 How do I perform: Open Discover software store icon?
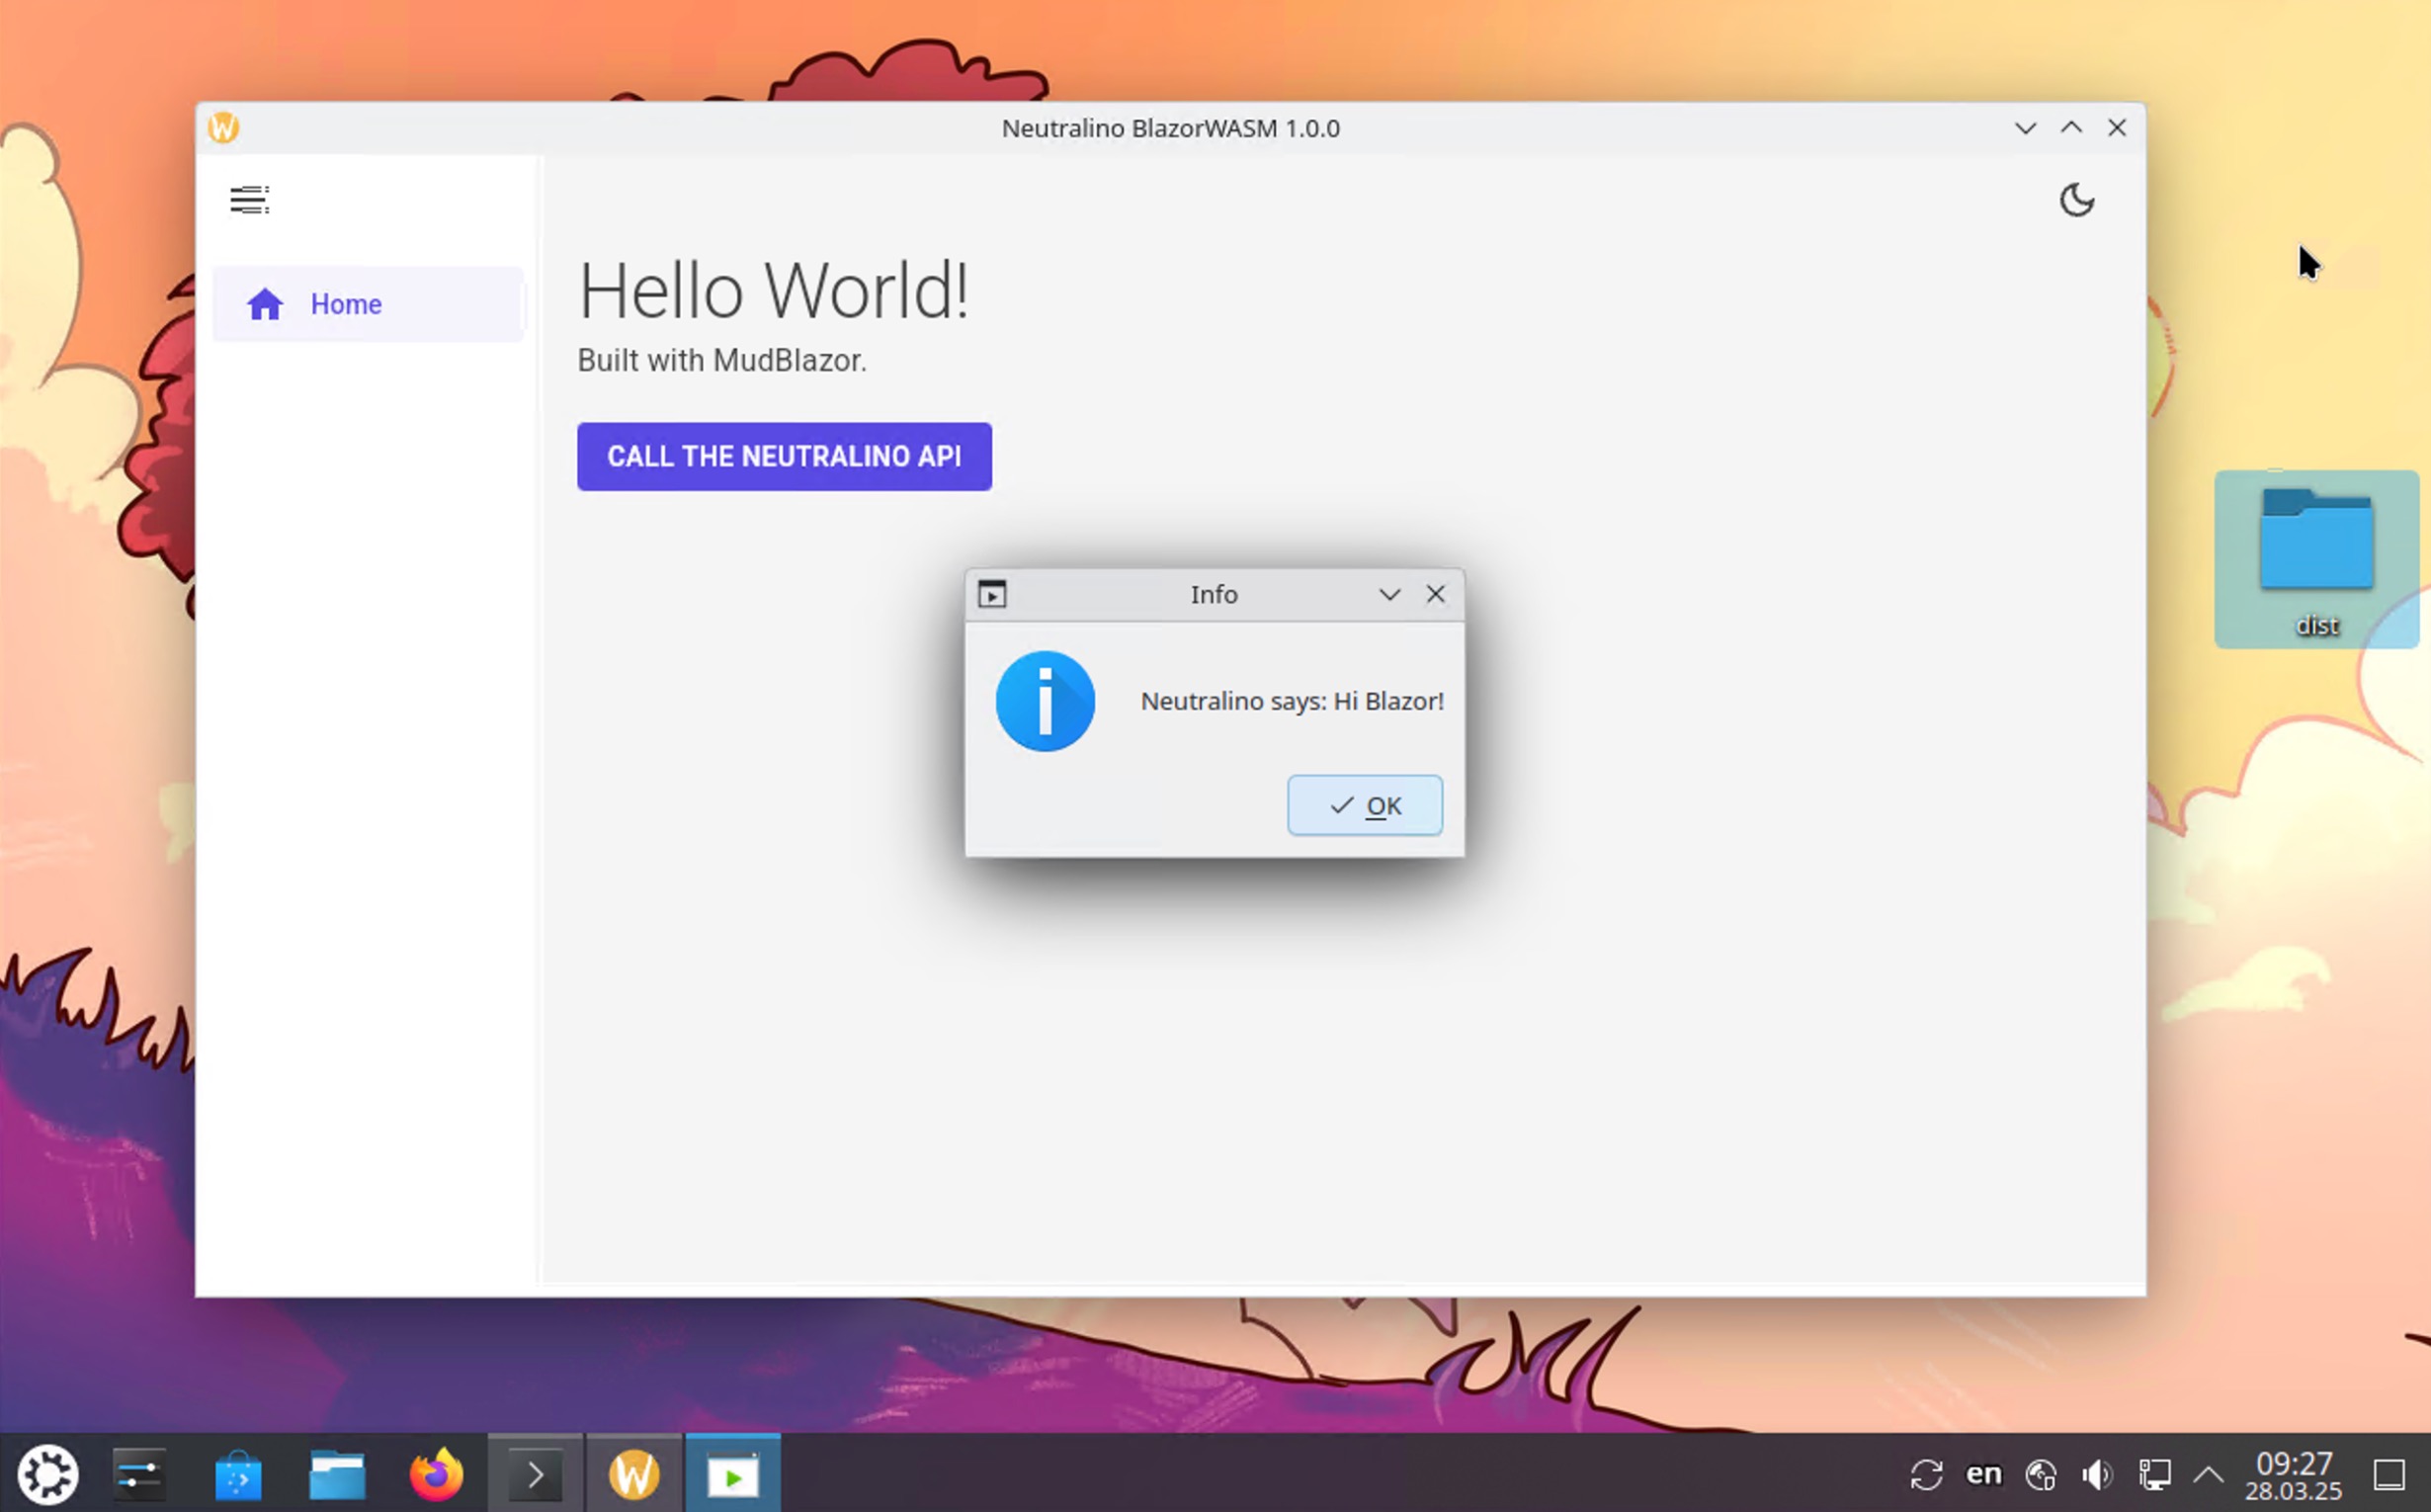coord(238,1474)
